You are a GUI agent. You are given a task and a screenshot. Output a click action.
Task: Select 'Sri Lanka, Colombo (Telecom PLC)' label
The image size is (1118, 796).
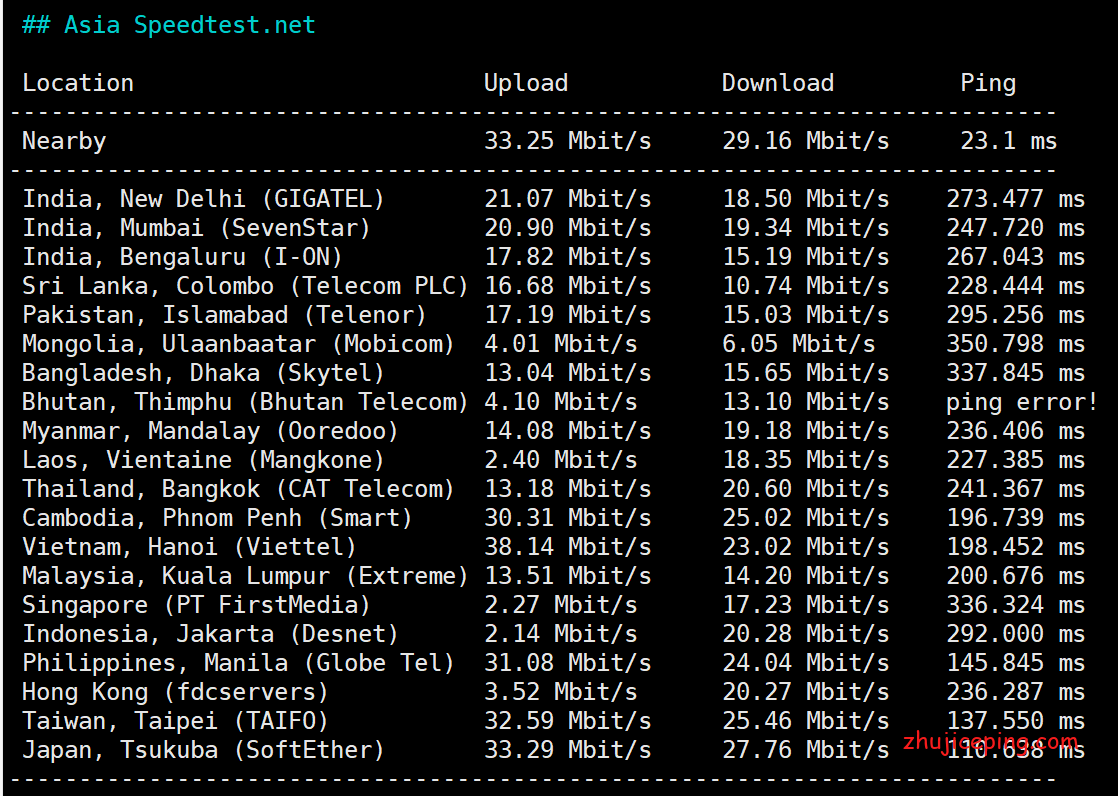(245, 286)
